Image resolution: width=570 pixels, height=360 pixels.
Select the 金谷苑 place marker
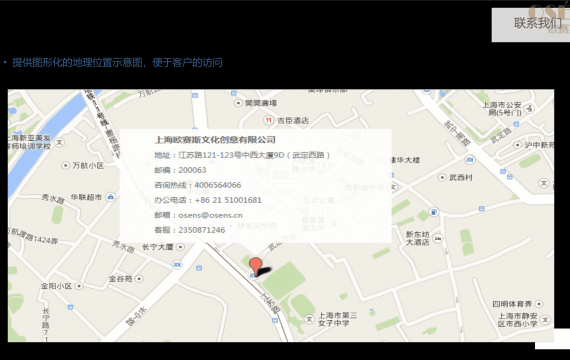(x=139, y=279)
